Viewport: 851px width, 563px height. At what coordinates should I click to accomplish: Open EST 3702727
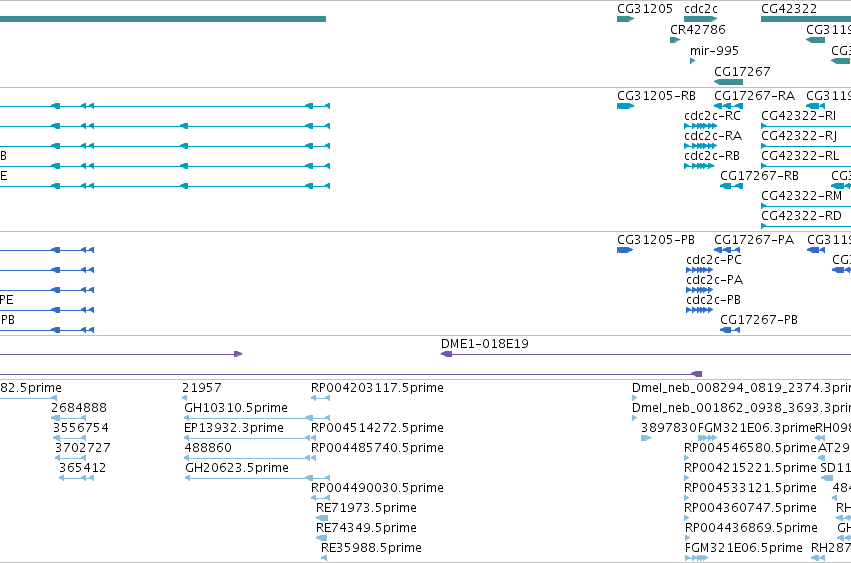82,448
